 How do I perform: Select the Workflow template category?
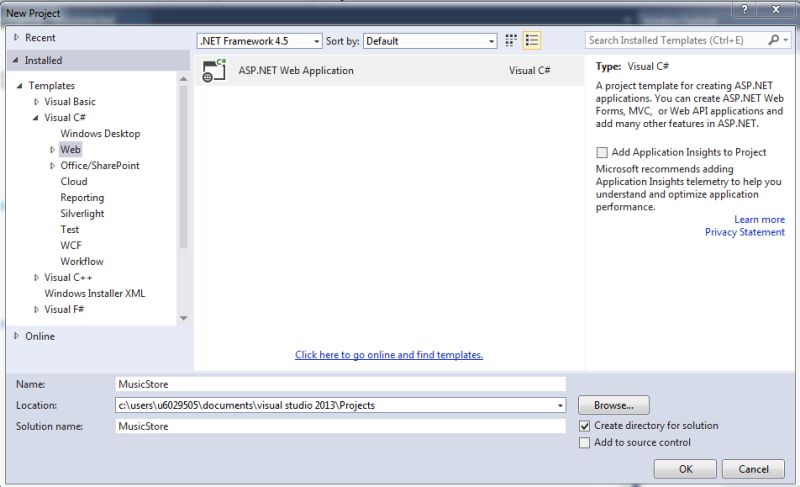click(82, 262)
